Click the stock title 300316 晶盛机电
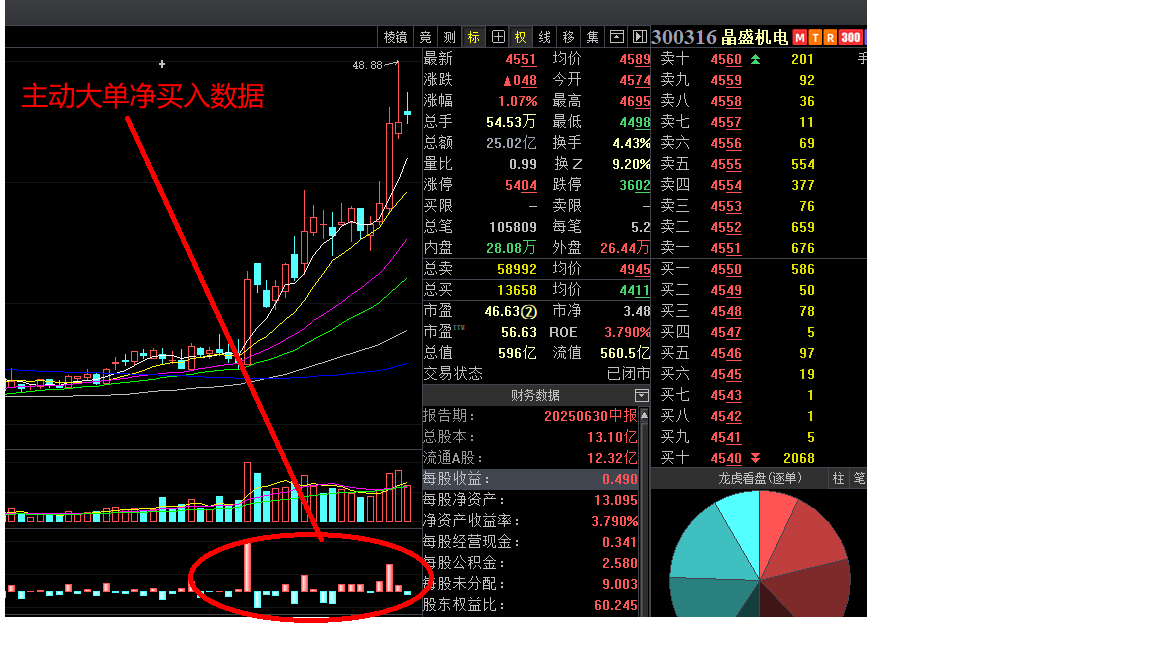Viewport: 1152px width, 648px height. 720,37
